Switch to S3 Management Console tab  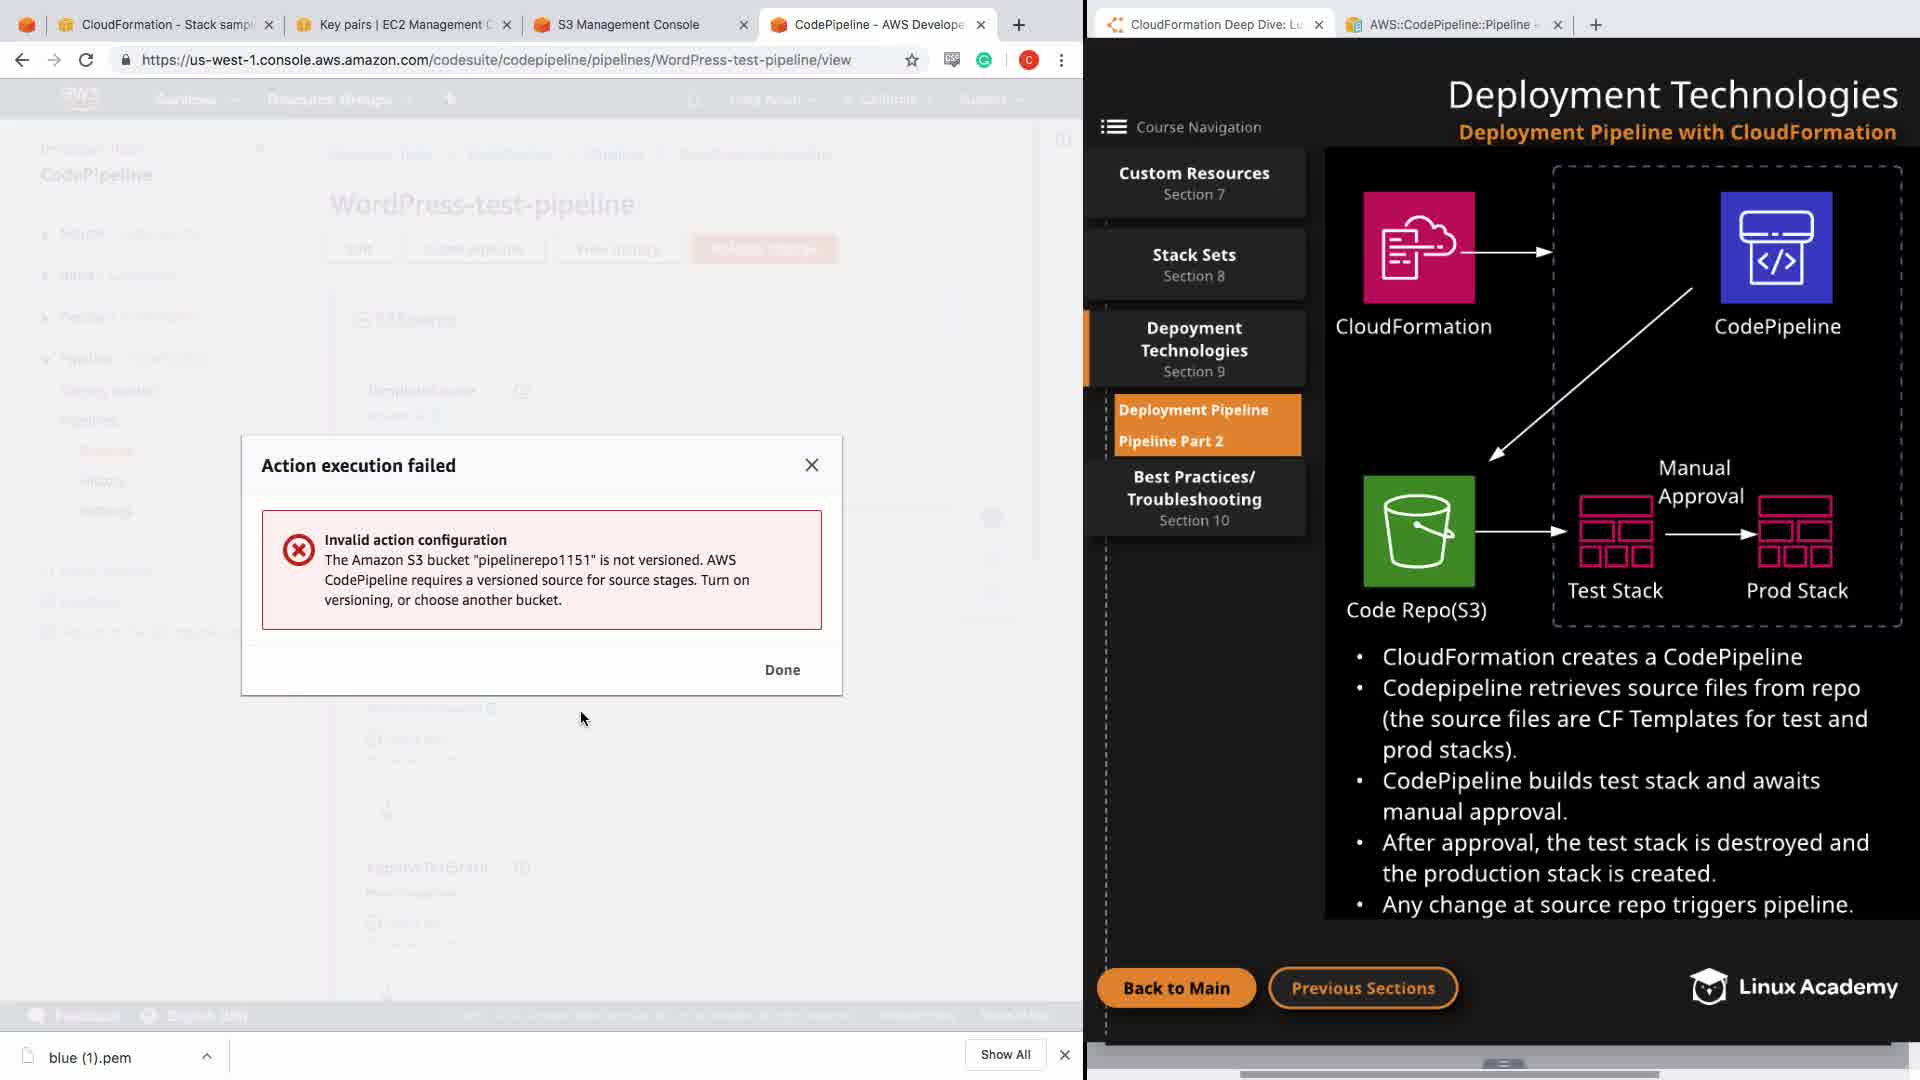(628, 24)
